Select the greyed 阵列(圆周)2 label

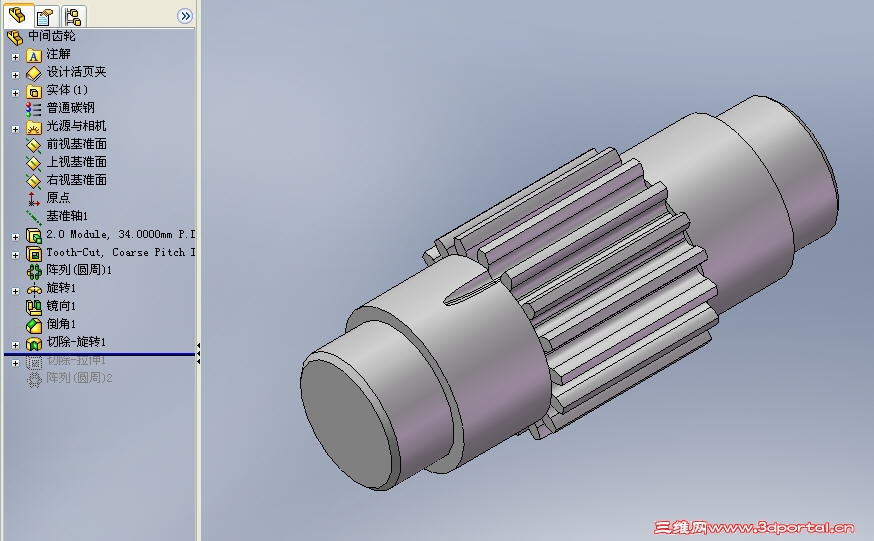tap(79, 378)
